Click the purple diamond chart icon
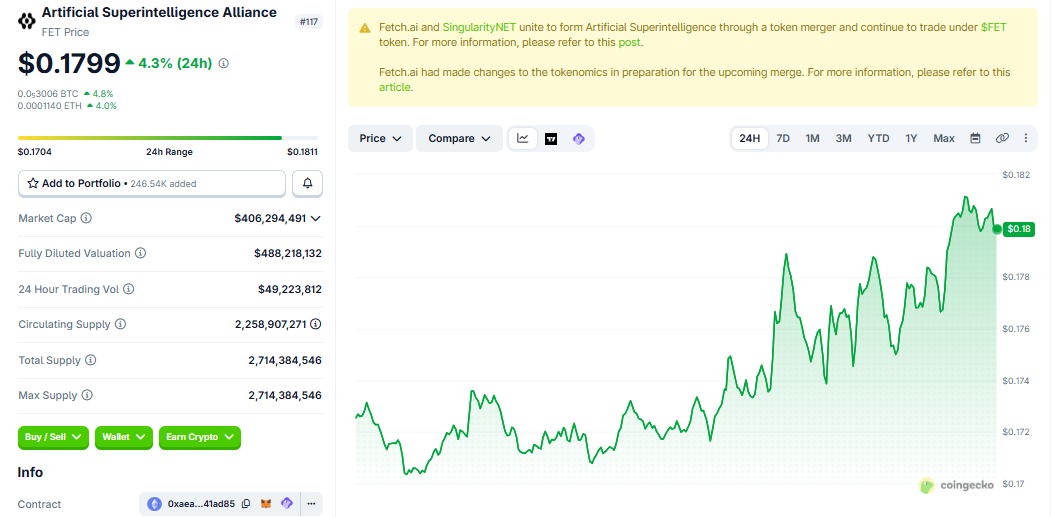 [578, 139]
